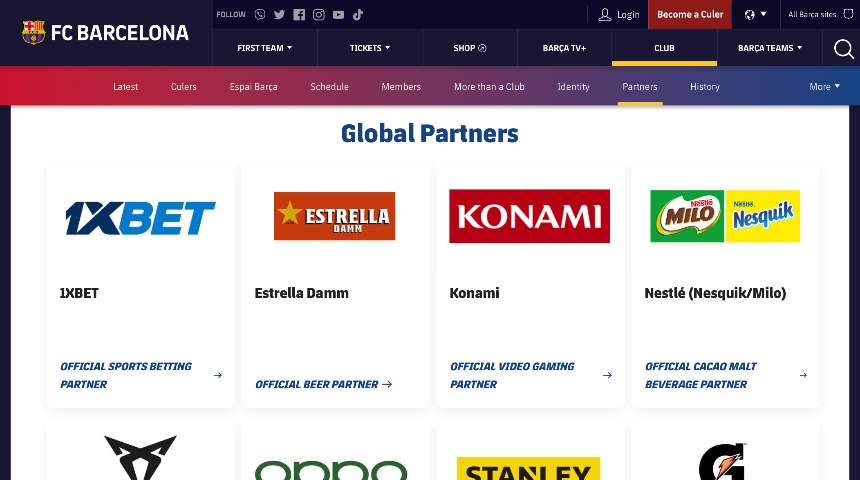Click the Milo Nesquik logo image

point(725,216)
